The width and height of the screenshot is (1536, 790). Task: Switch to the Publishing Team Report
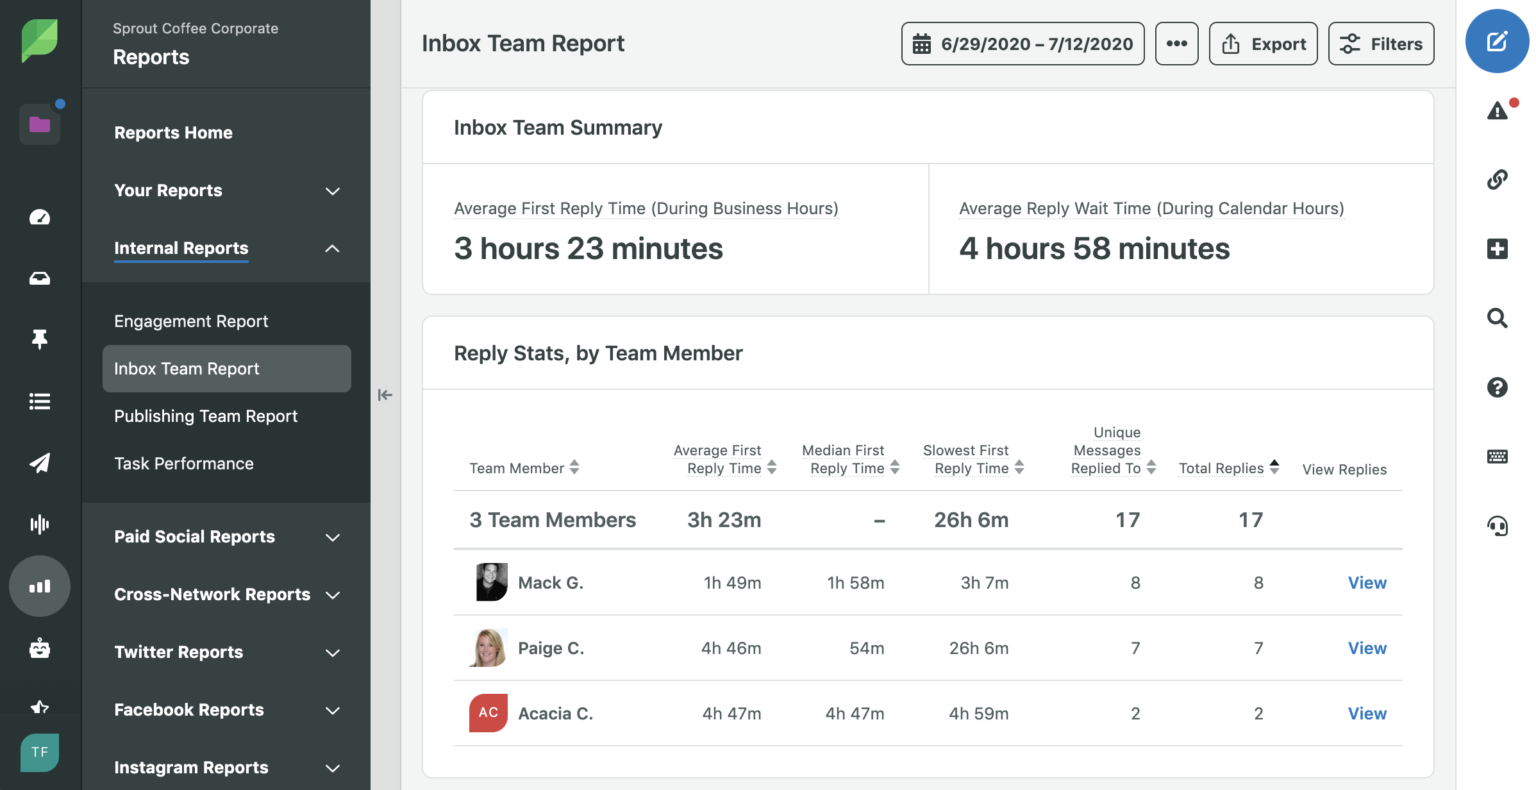tap(205, 416)
